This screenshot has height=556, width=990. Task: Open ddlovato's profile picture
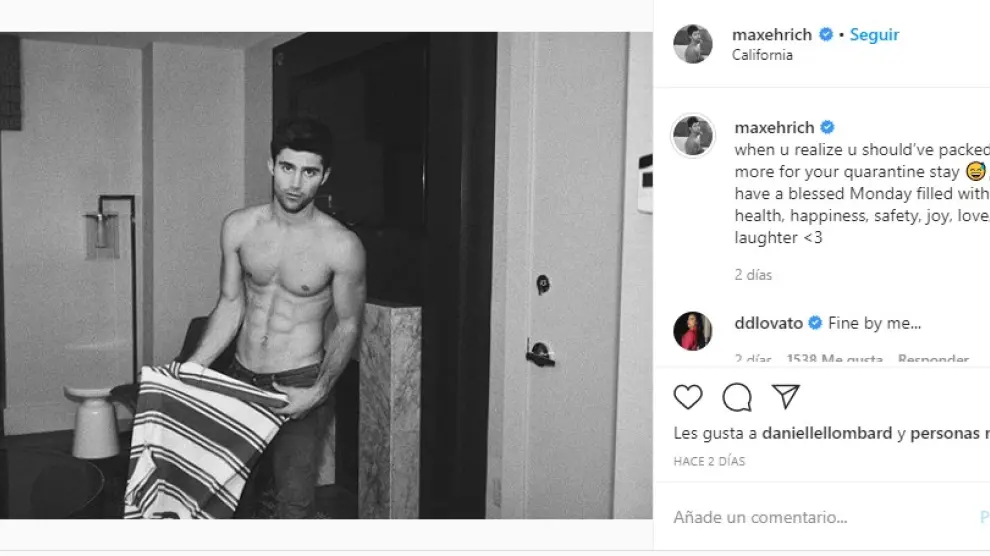click(x=692, y=331)
